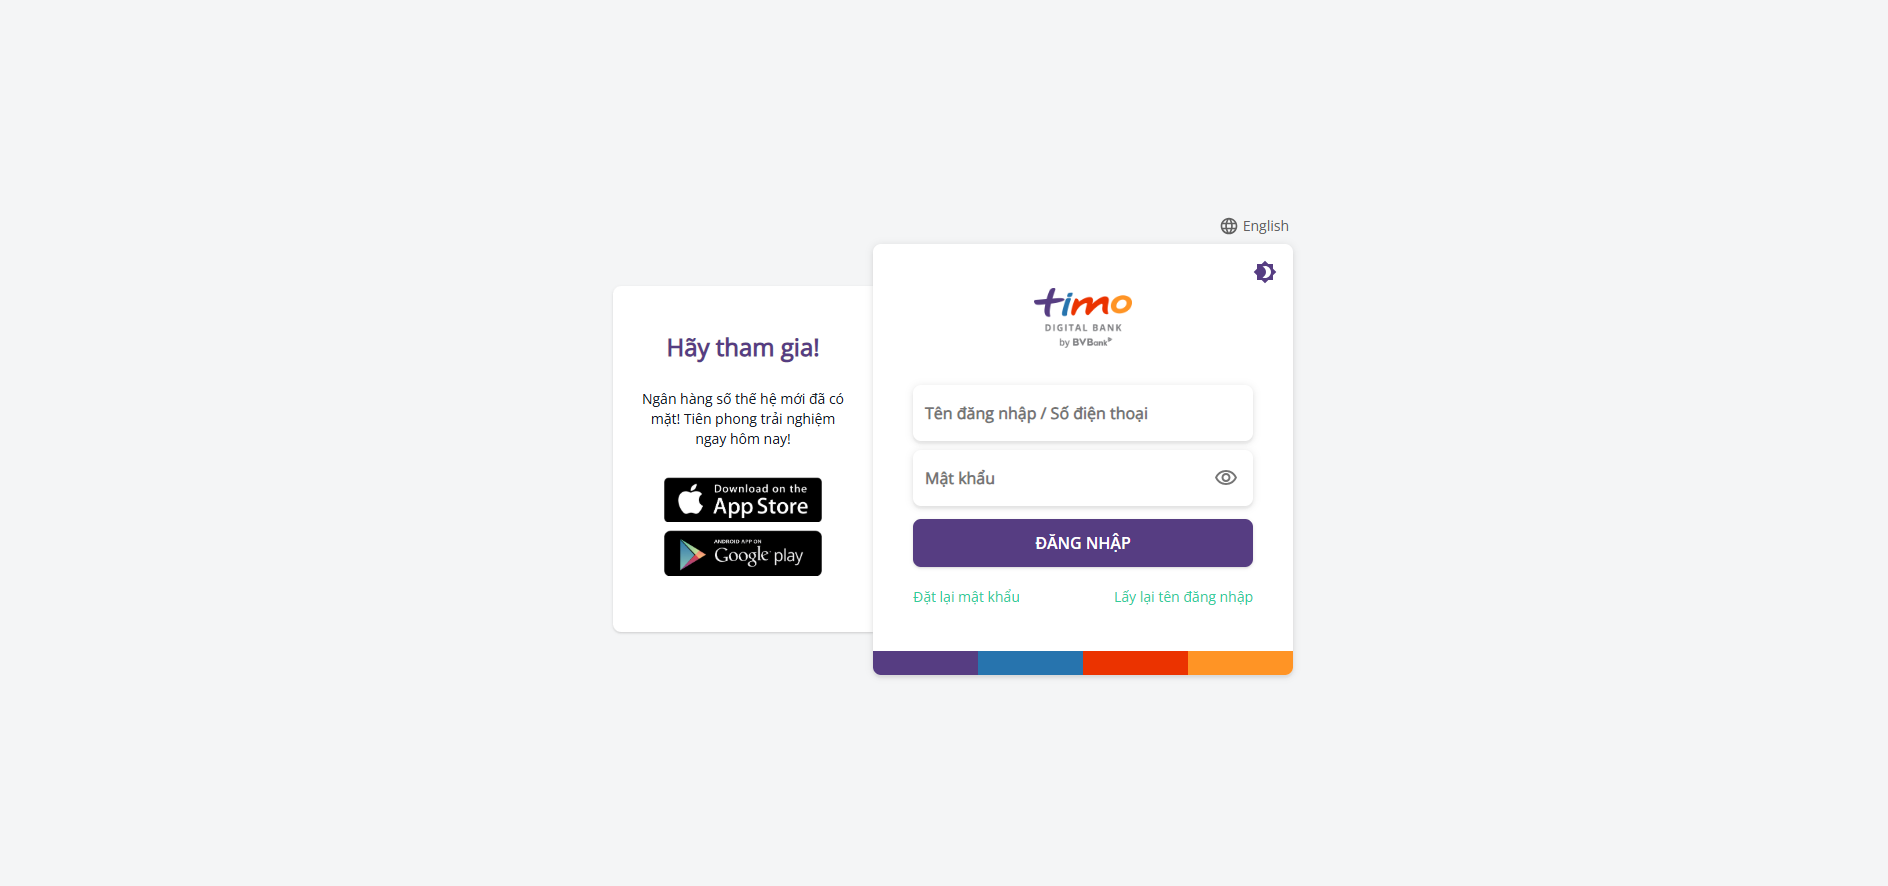Image resolution: width=1888 pixels, height=886 pixels.
Task: Click the Play triangle on Google Play badge
Action: pyautogui.click(x=692, y=554)
